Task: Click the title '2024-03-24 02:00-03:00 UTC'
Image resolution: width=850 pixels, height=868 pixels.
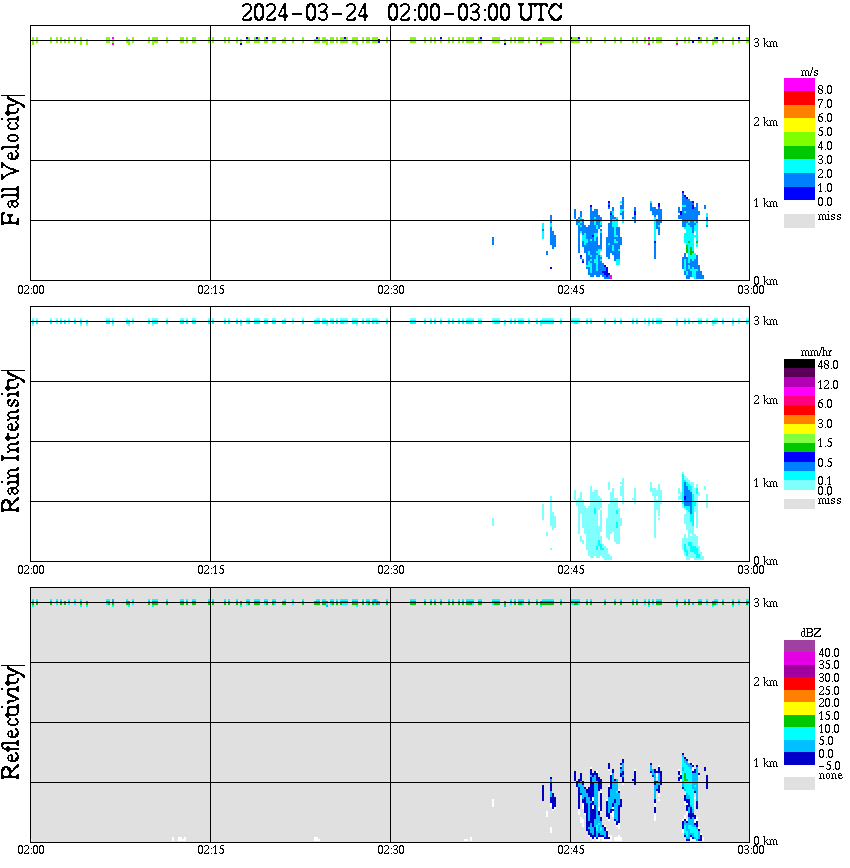Action: [401, 13]
